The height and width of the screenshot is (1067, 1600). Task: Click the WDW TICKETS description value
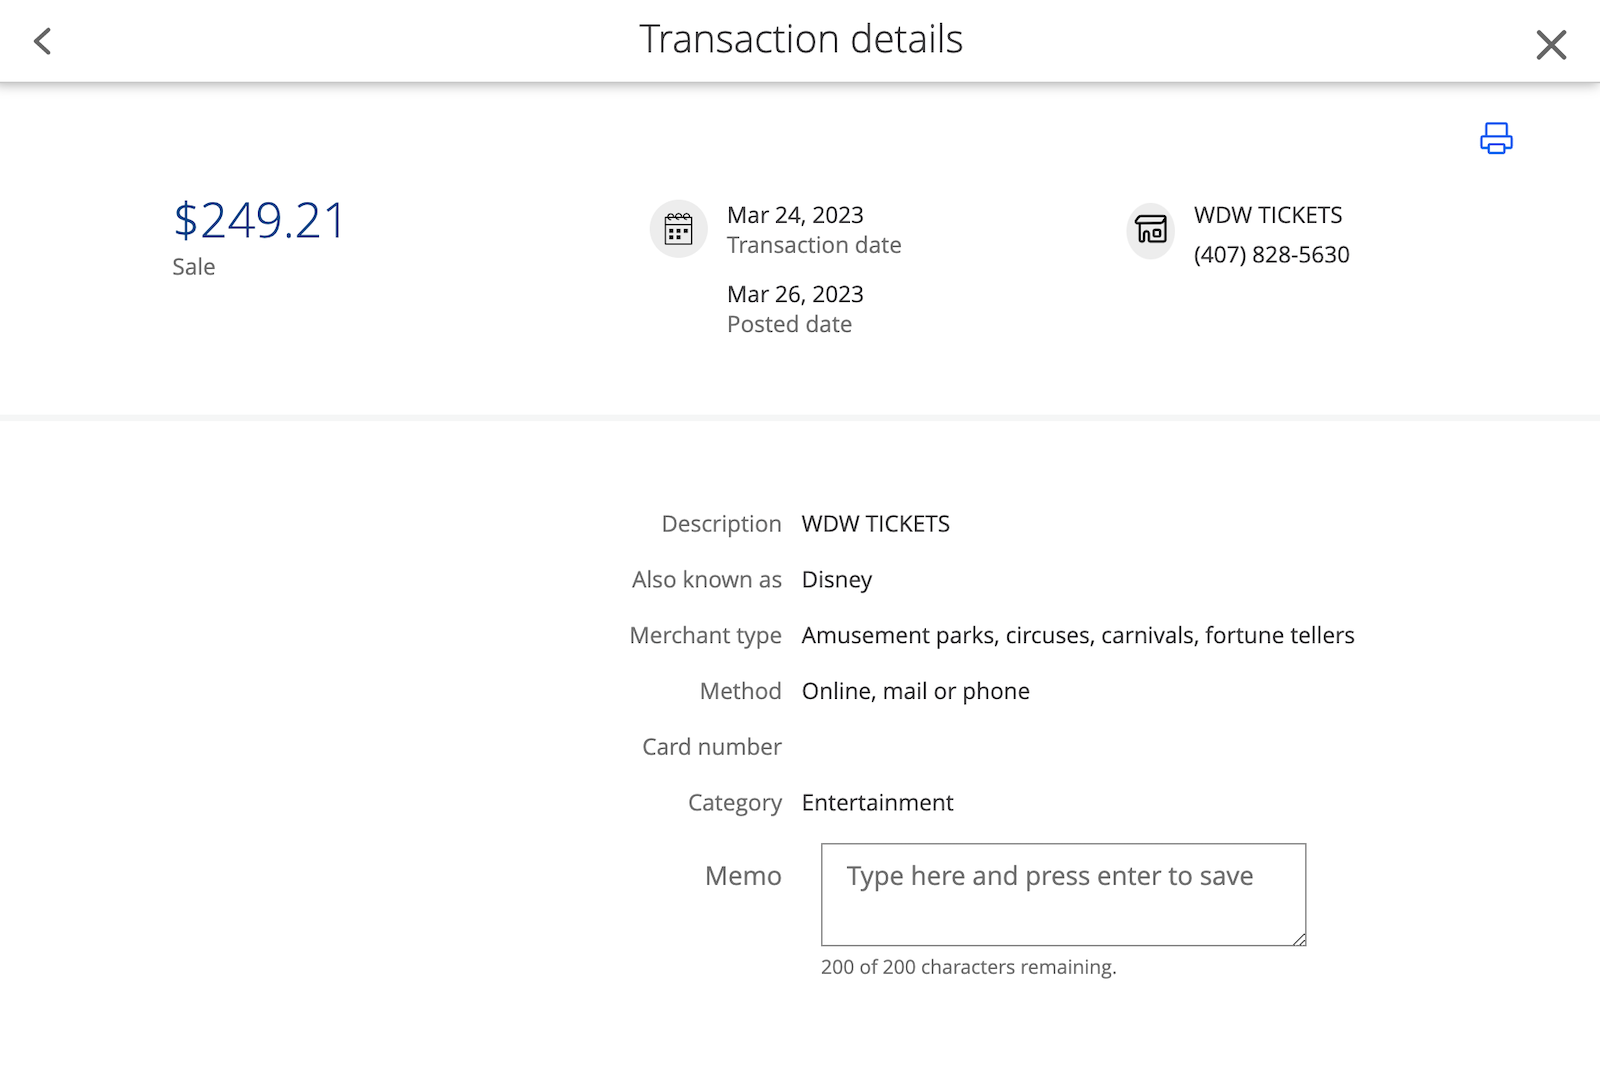[x=875, y=524]
